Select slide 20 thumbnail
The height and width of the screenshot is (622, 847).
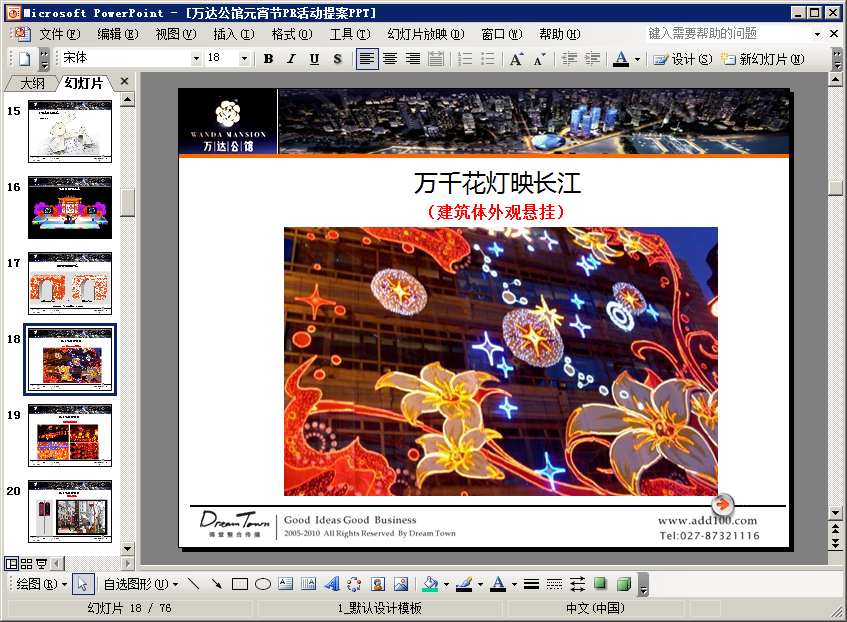click(x=70, y=511)
